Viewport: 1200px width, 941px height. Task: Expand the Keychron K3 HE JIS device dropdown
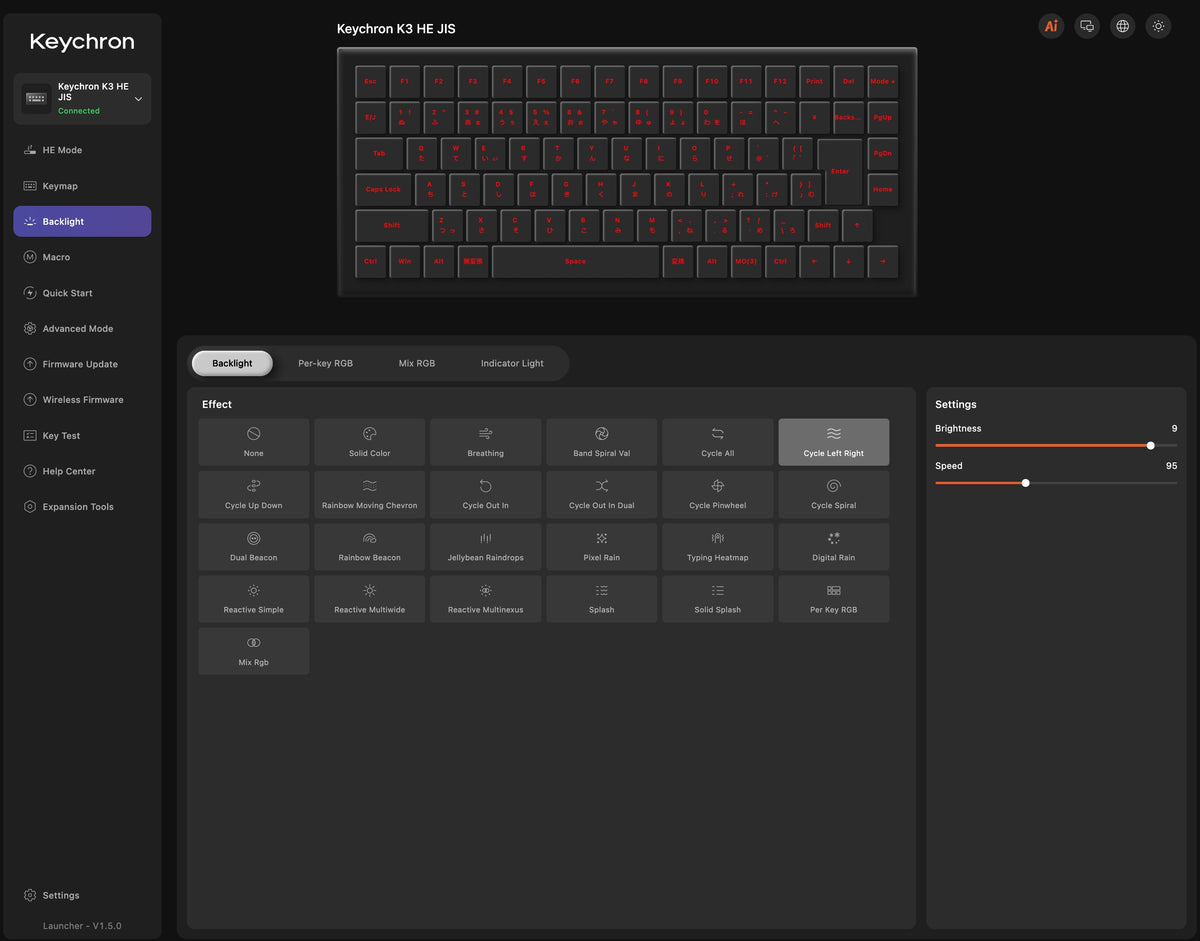click(x=82, y=98)
